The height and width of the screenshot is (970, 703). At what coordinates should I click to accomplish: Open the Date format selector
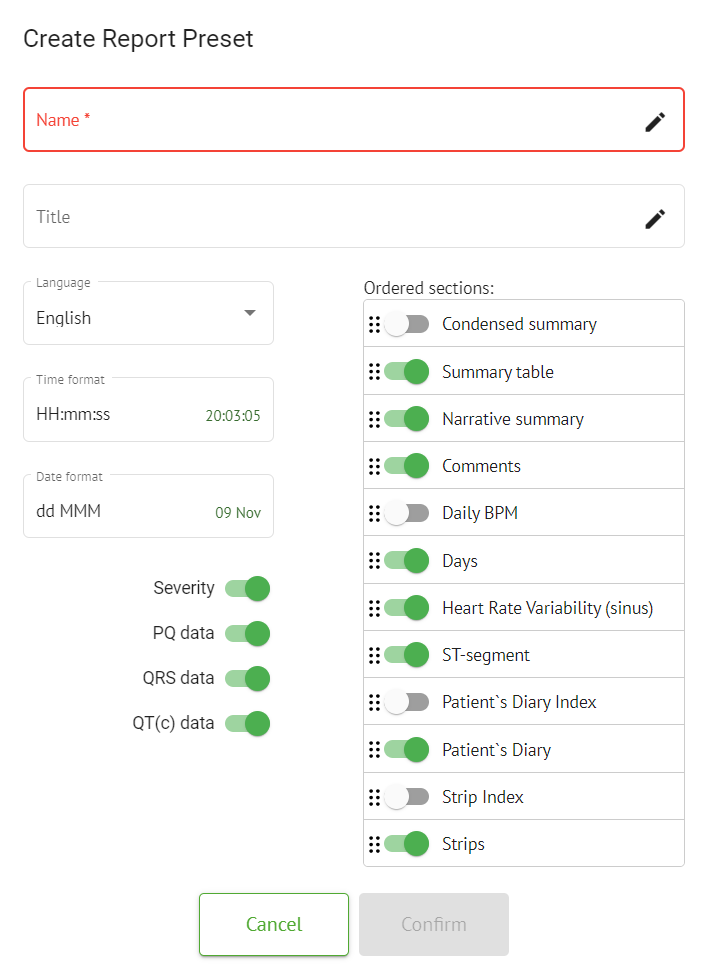tap(148, 507)
